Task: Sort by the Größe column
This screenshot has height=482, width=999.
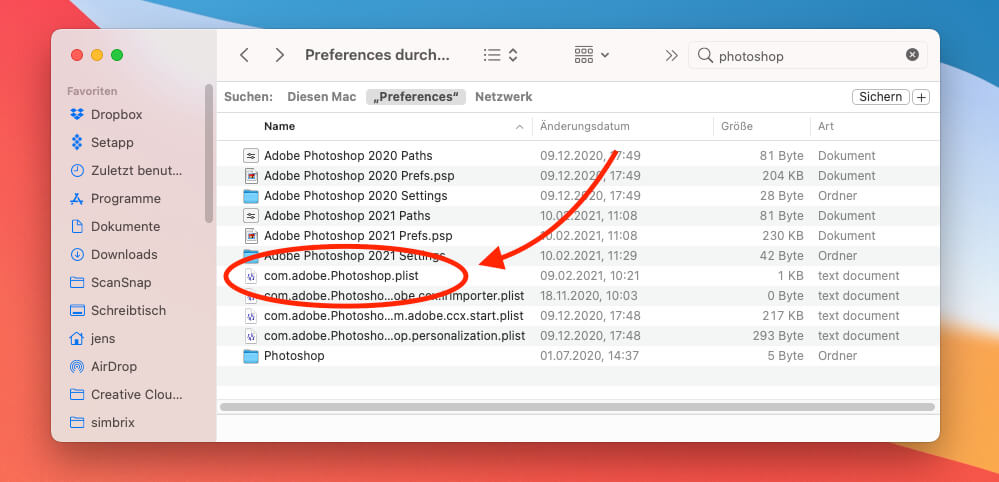Action: (737, 126)
